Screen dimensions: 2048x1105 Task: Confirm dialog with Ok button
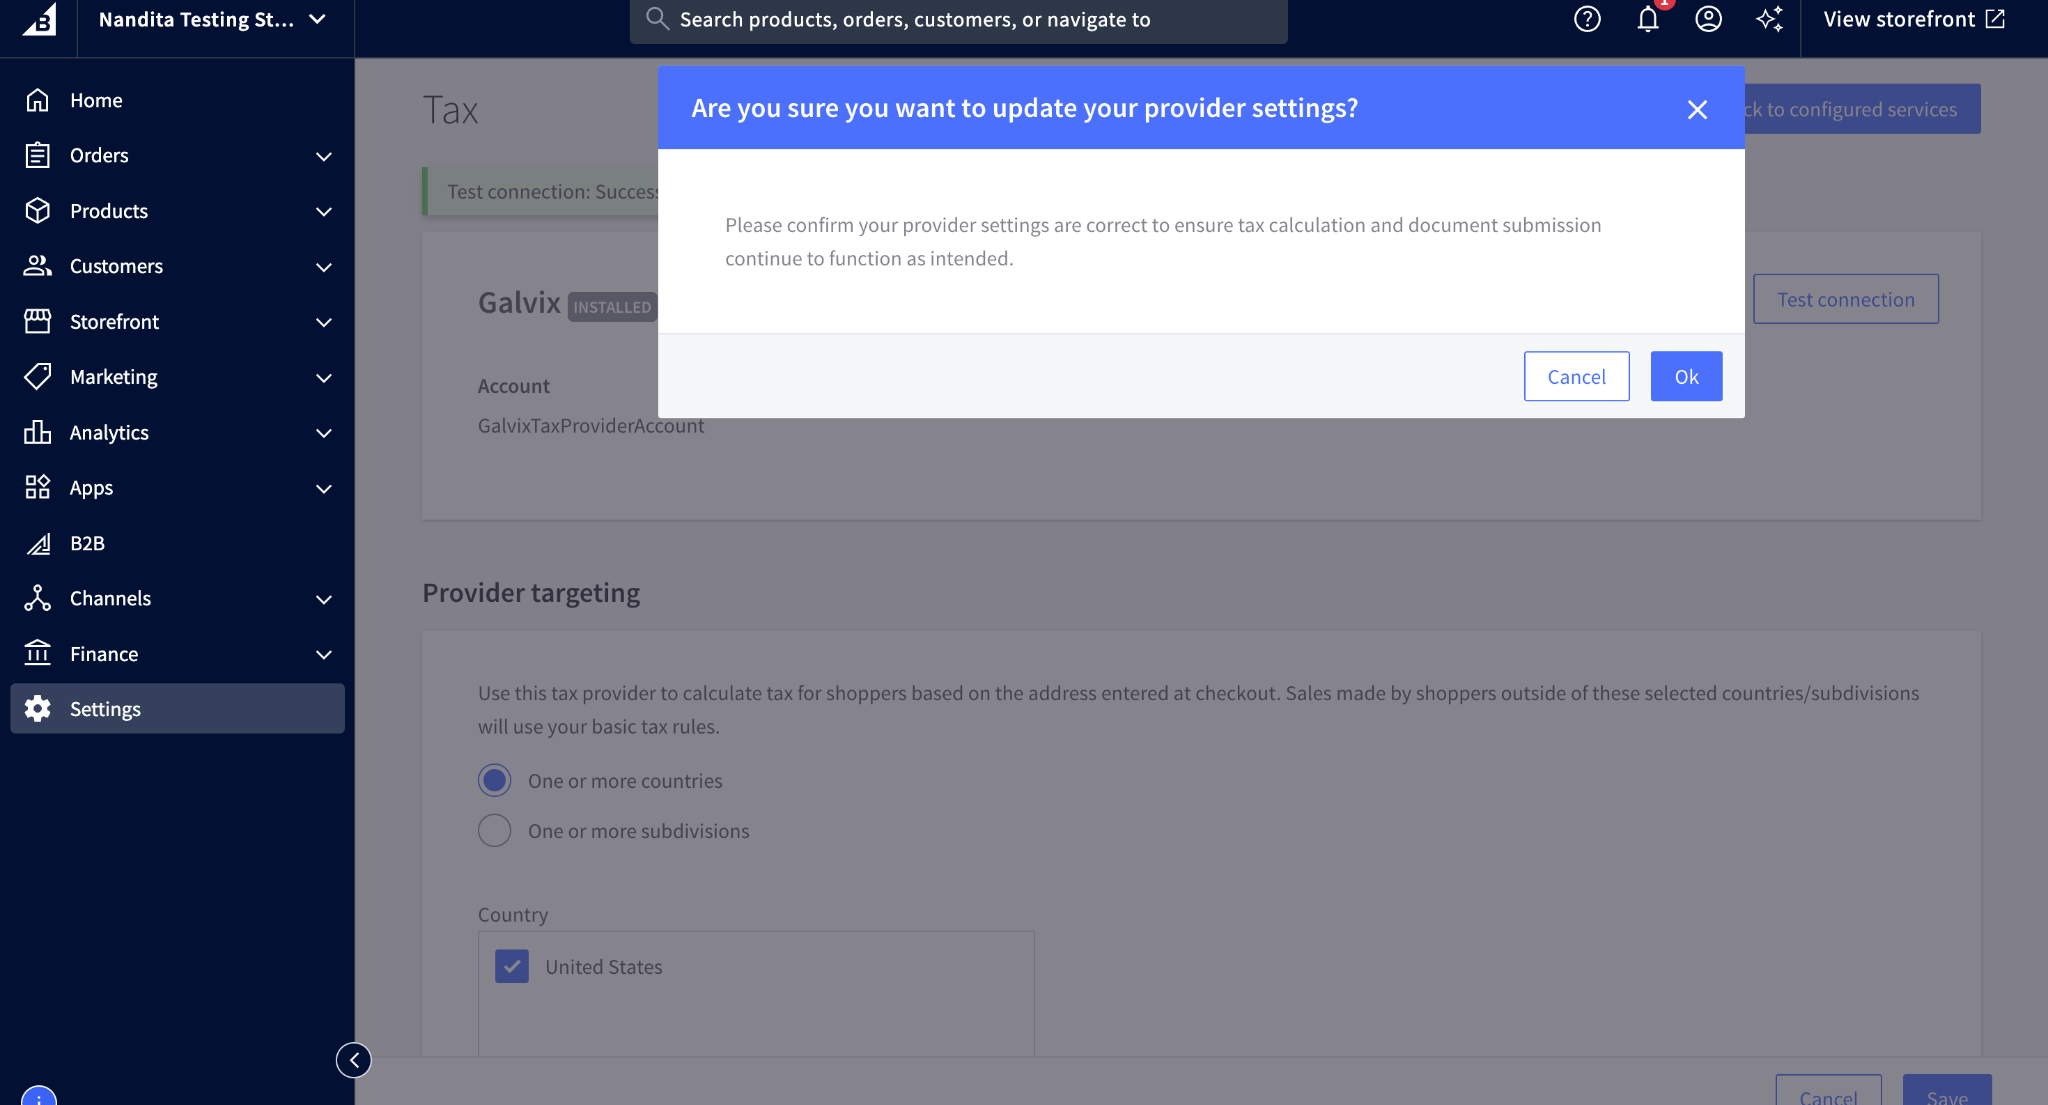tap(1686, 376)
